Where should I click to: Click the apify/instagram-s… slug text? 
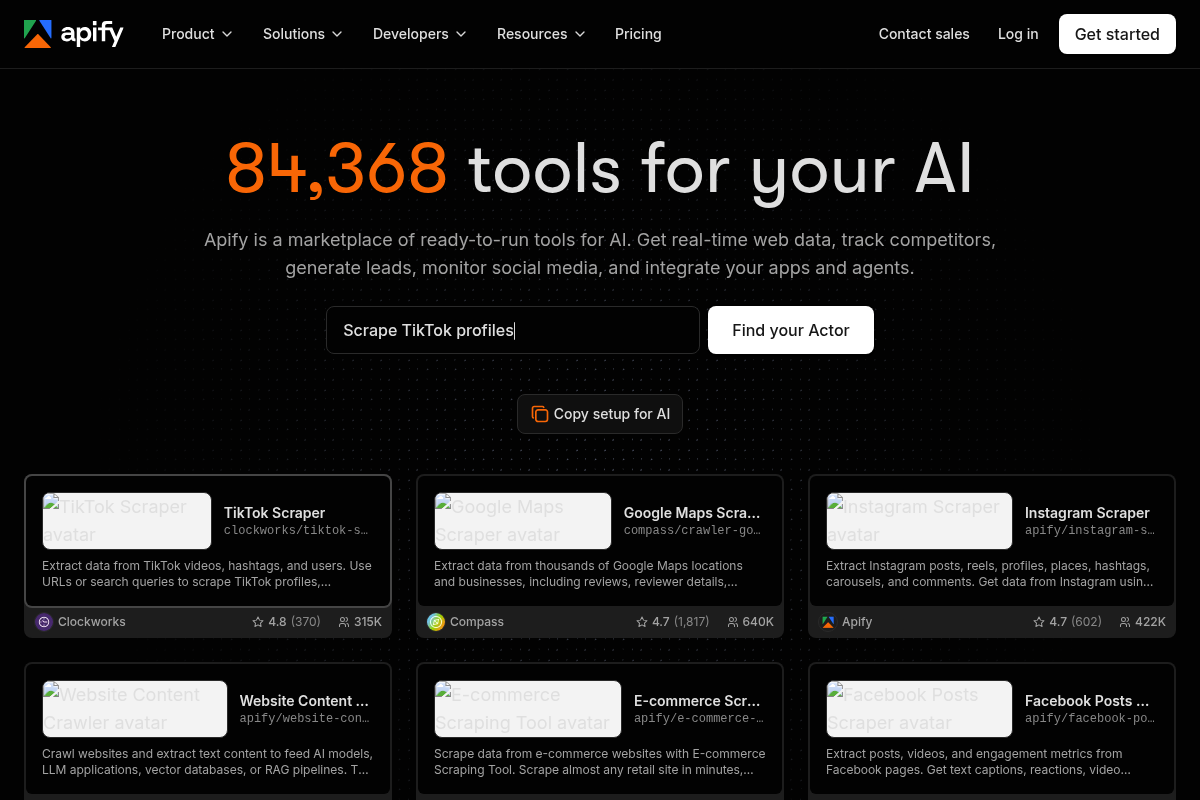pos(1090,530)
